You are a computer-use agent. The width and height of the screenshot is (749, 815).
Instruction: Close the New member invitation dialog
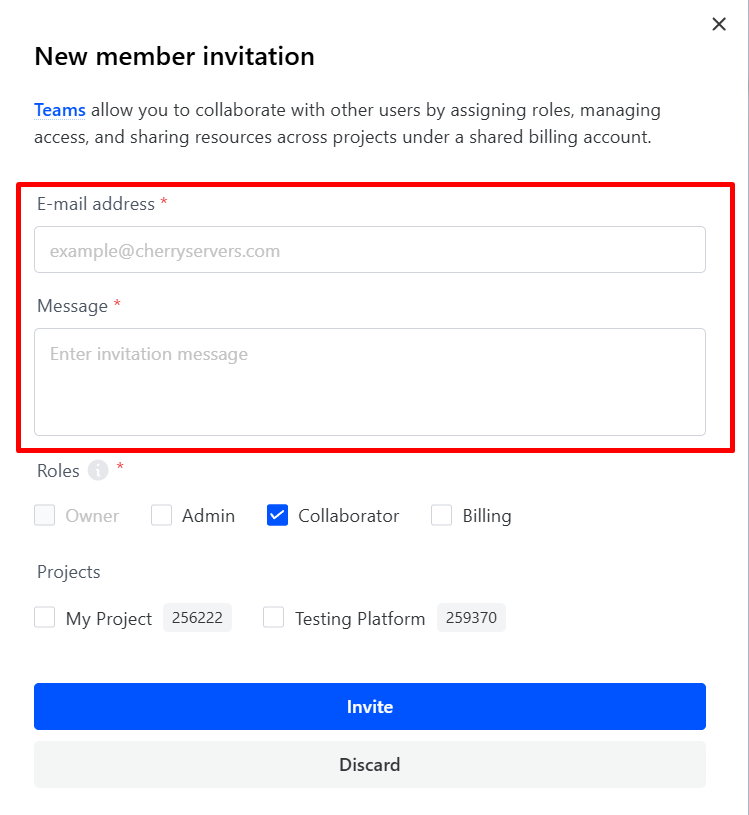[718, 25]
